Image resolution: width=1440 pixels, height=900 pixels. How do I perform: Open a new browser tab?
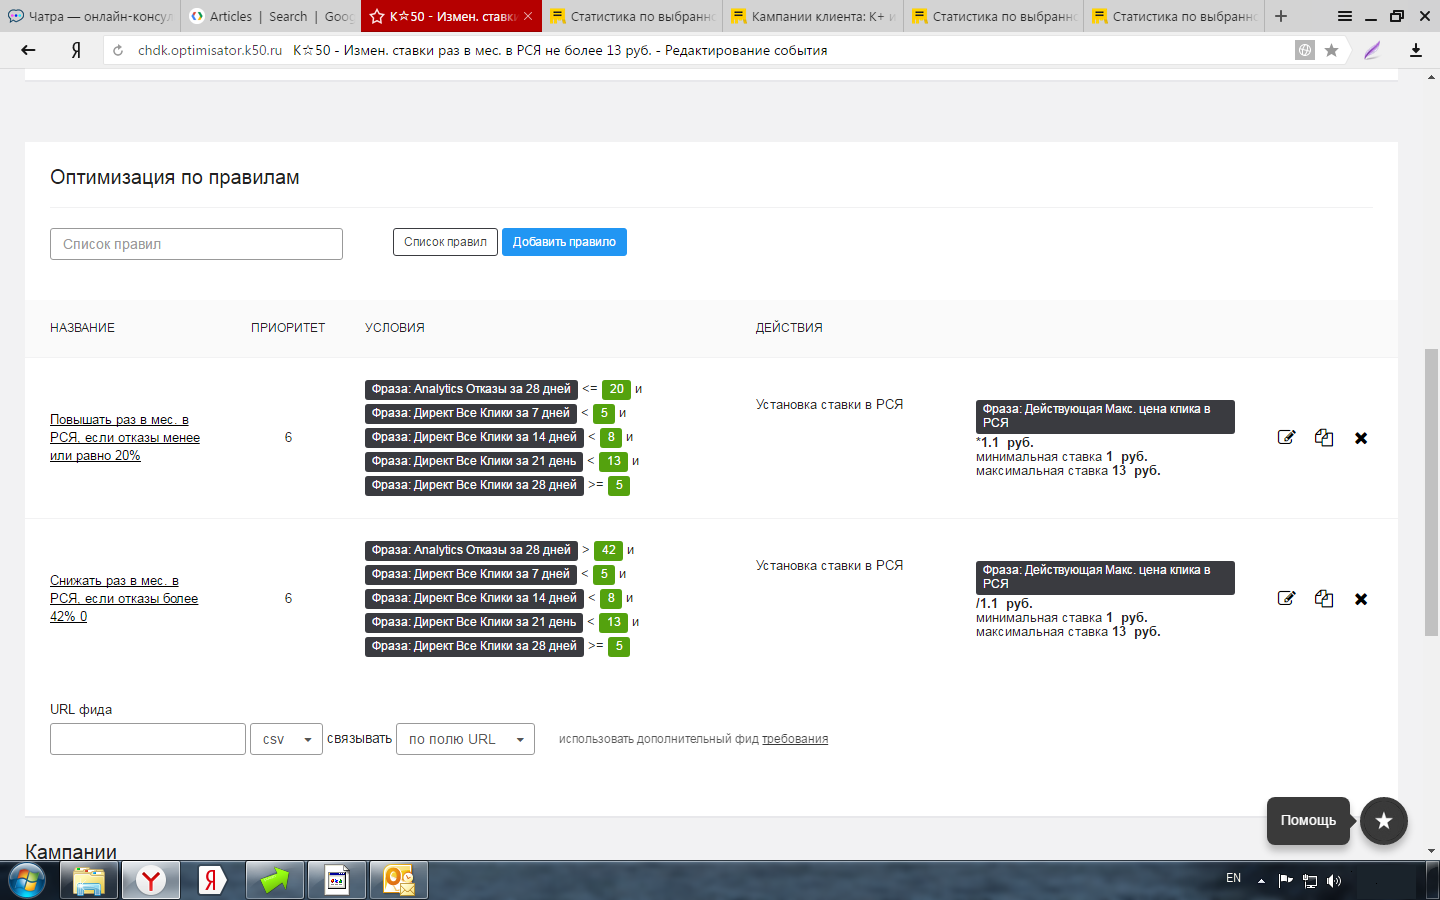1281,16
